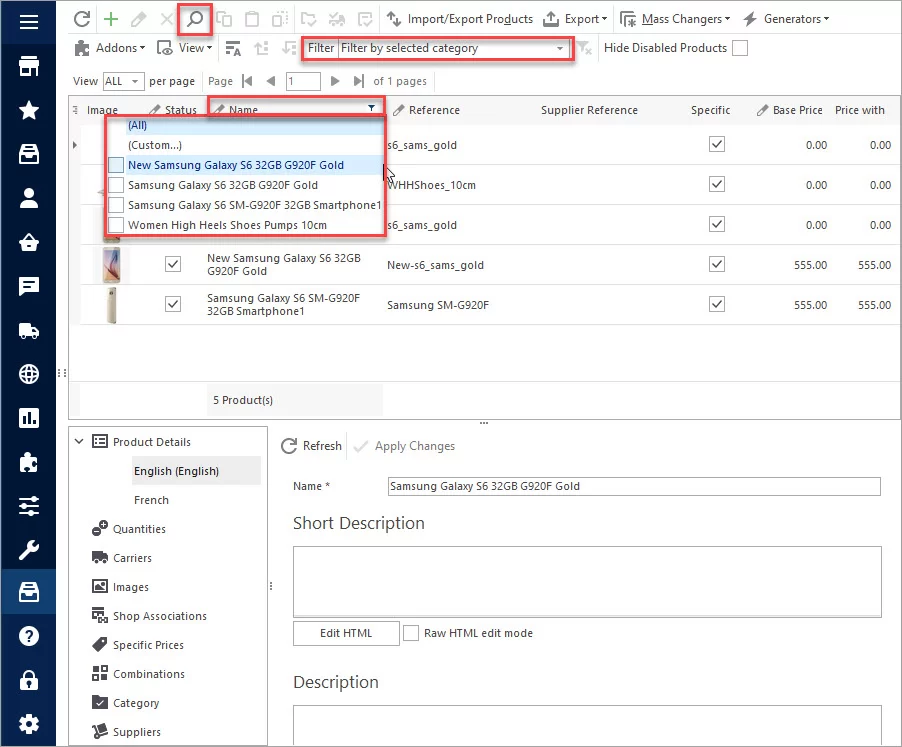Check the 'Women High Heels Shoes Pumps 10cm' filter box

116,225
